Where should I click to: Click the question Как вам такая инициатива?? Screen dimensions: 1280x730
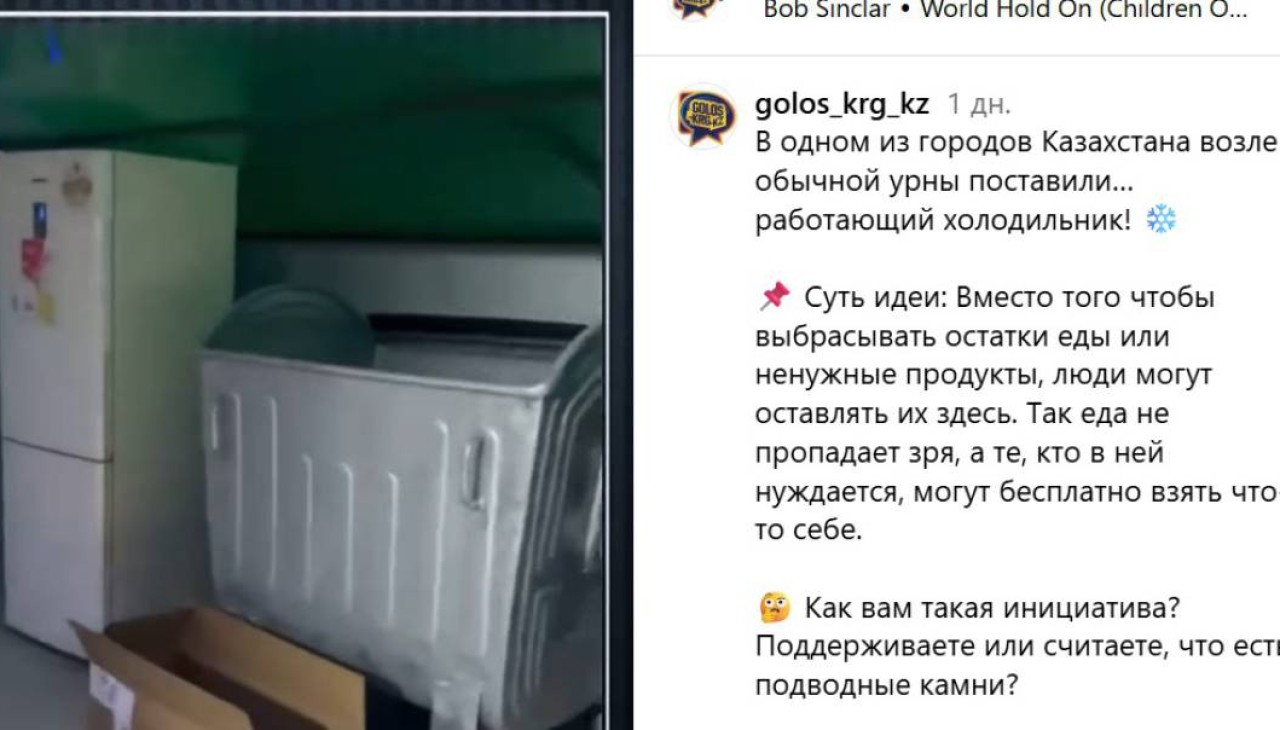pos(993,608)
